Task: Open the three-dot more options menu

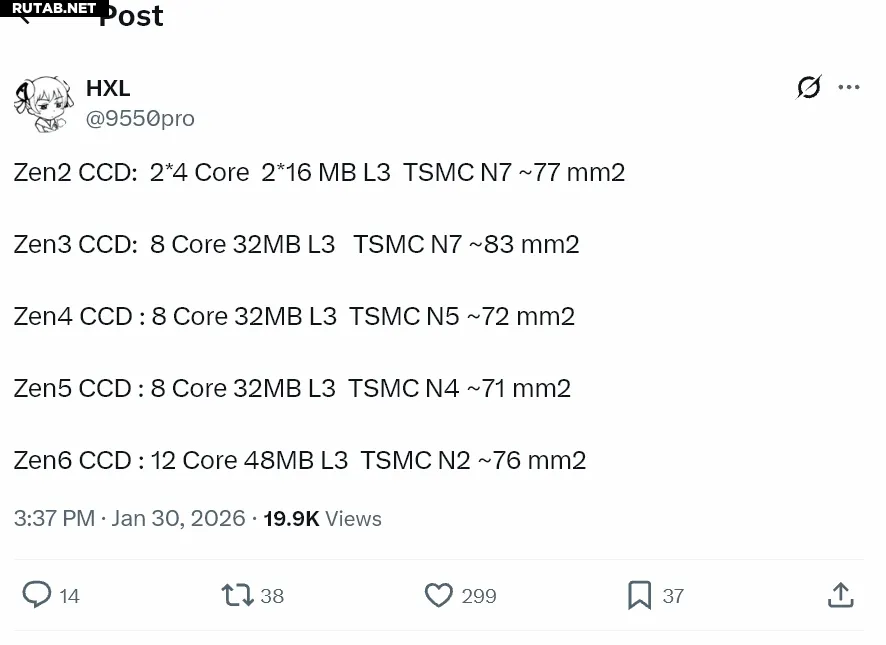Action: click(849, 88)
